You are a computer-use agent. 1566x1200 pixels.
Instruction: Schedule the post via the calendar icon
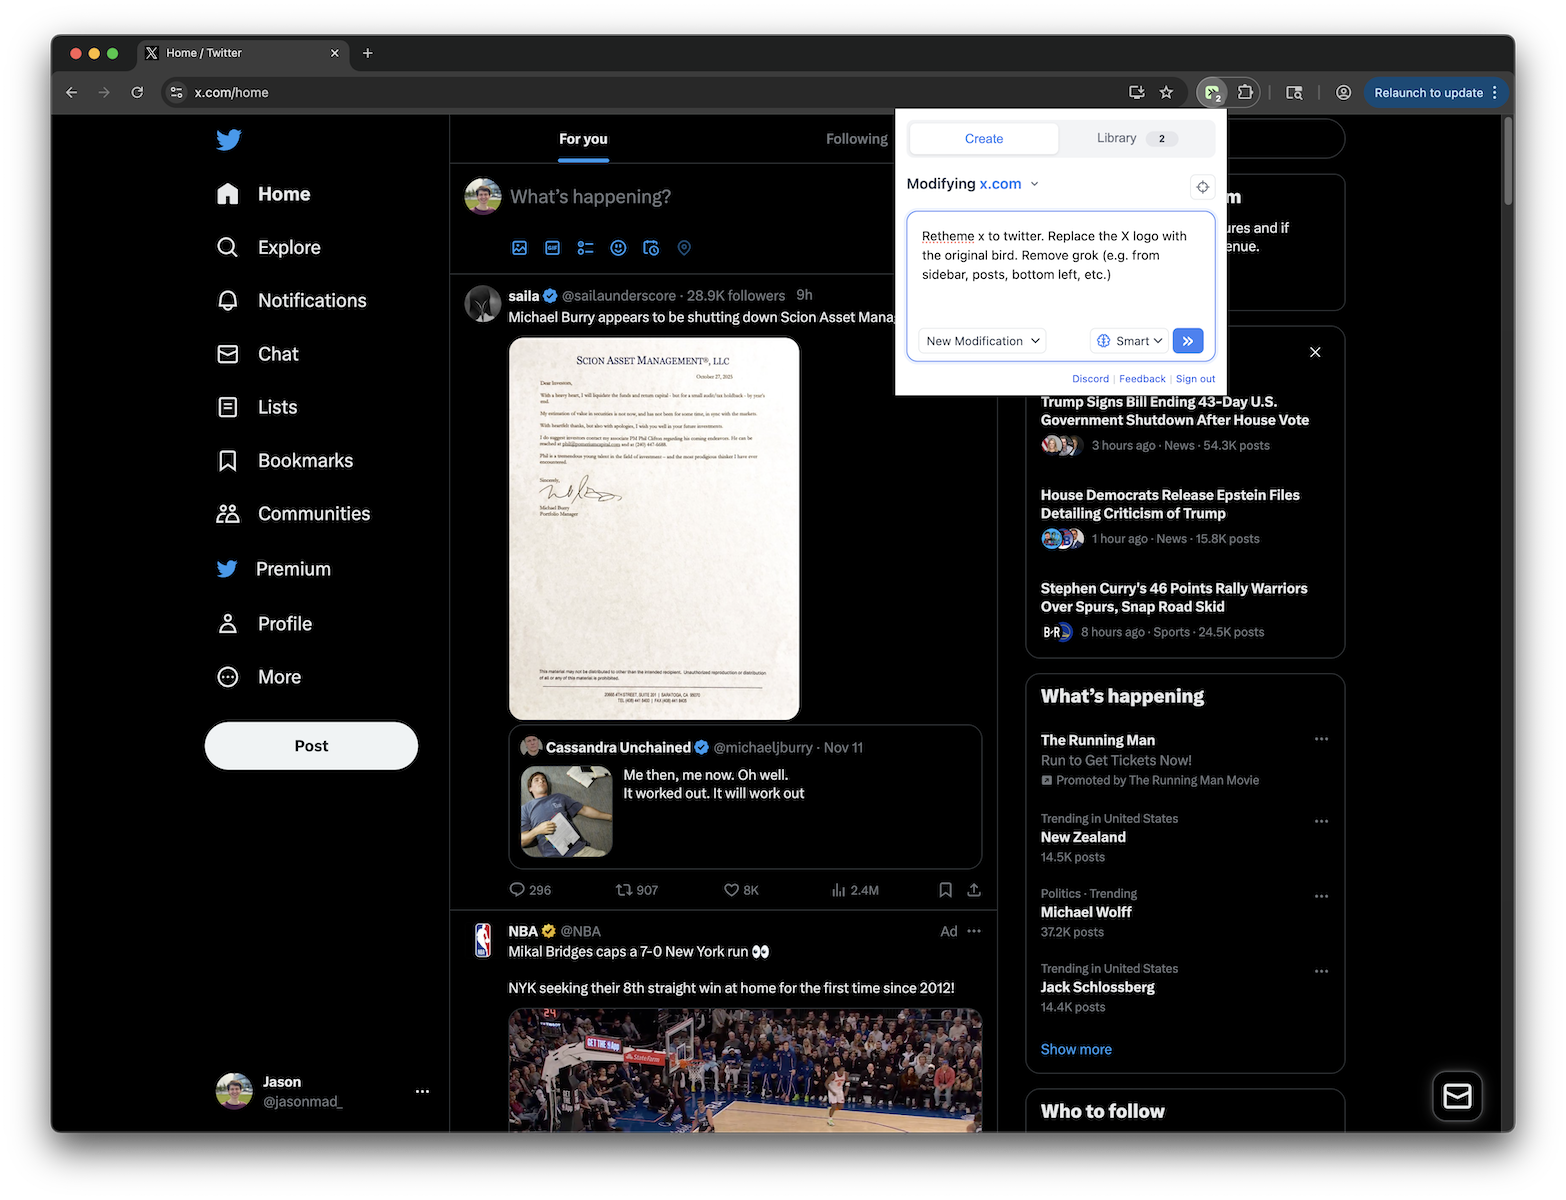(x=651, y=247)
